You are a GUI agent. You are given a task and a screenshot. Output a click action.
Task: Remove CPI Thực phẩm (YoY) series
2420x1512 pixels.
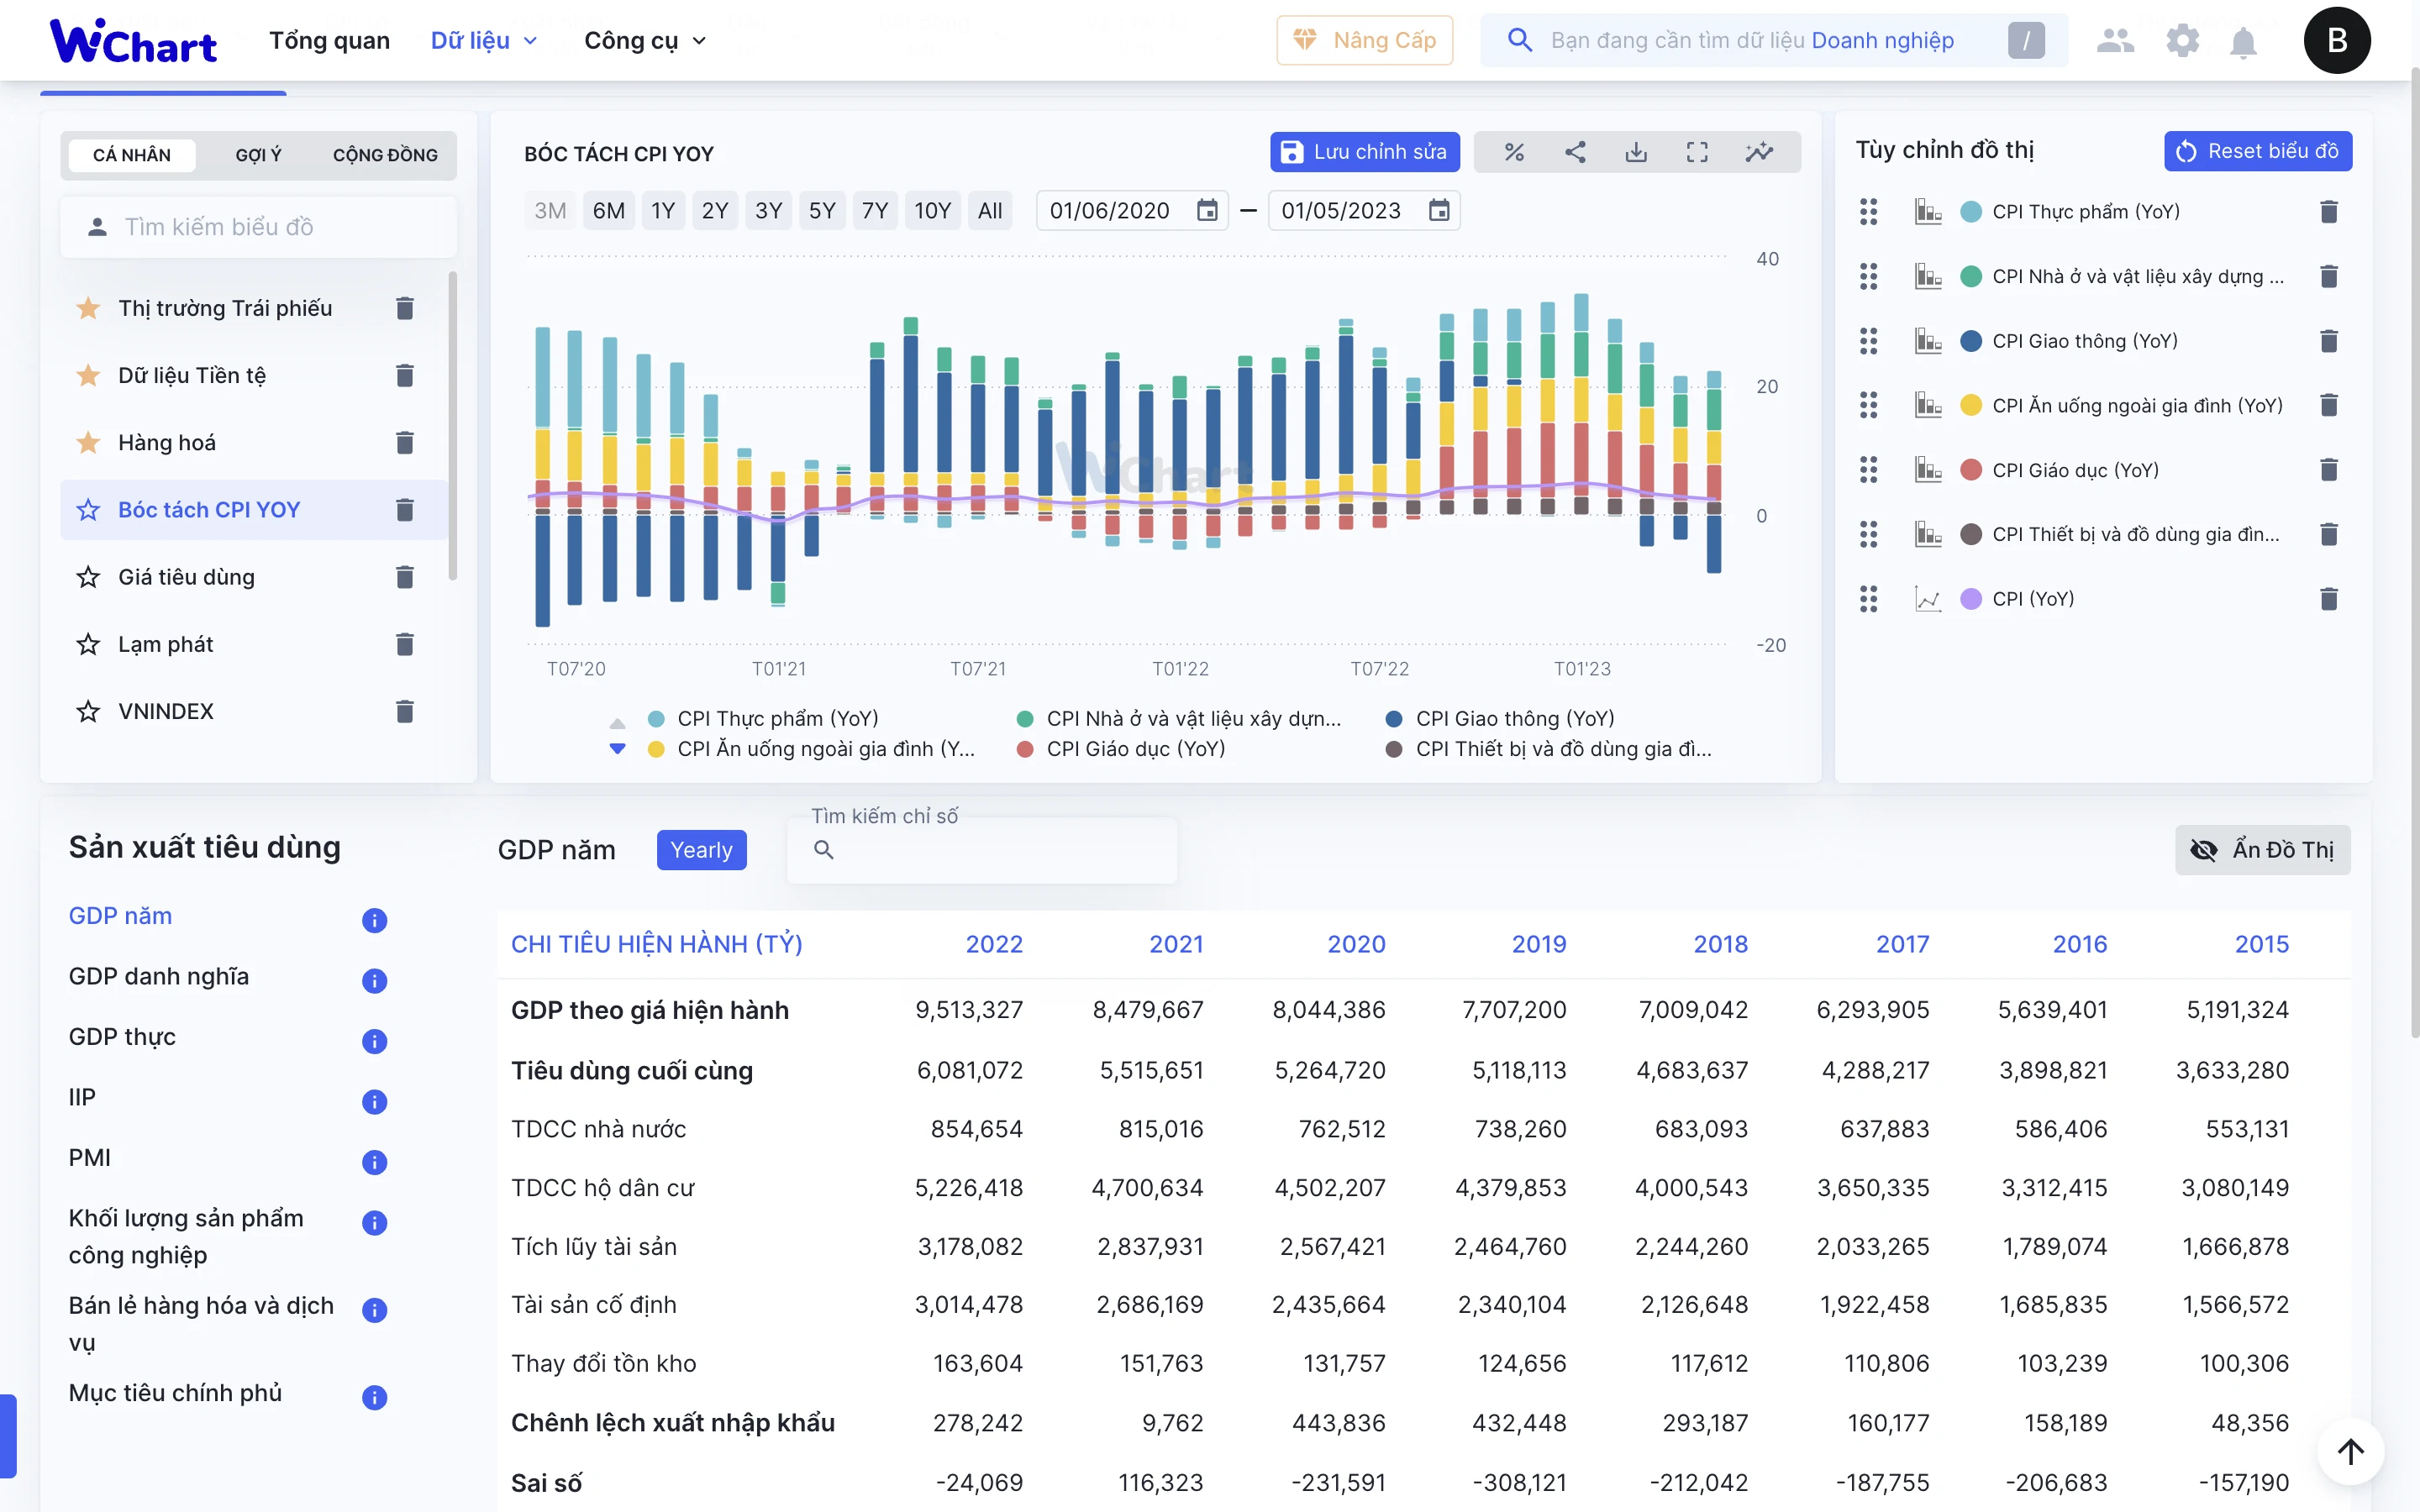point(2329,212)
